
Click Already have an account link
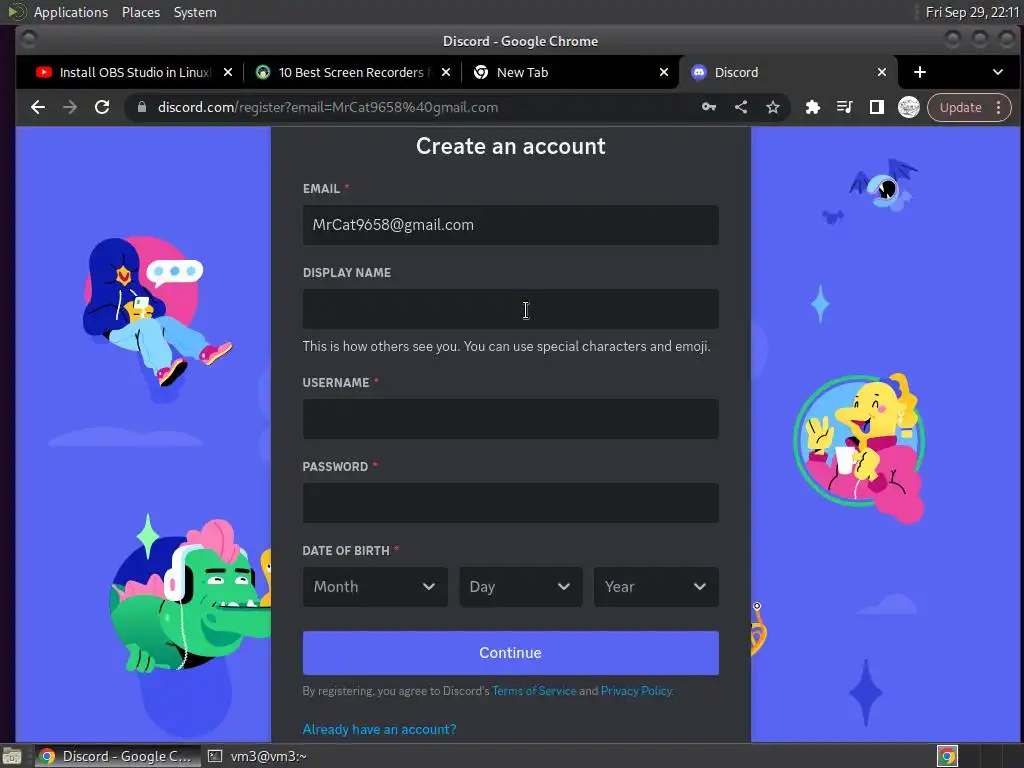pyautogui.click(x=379, y=729)
